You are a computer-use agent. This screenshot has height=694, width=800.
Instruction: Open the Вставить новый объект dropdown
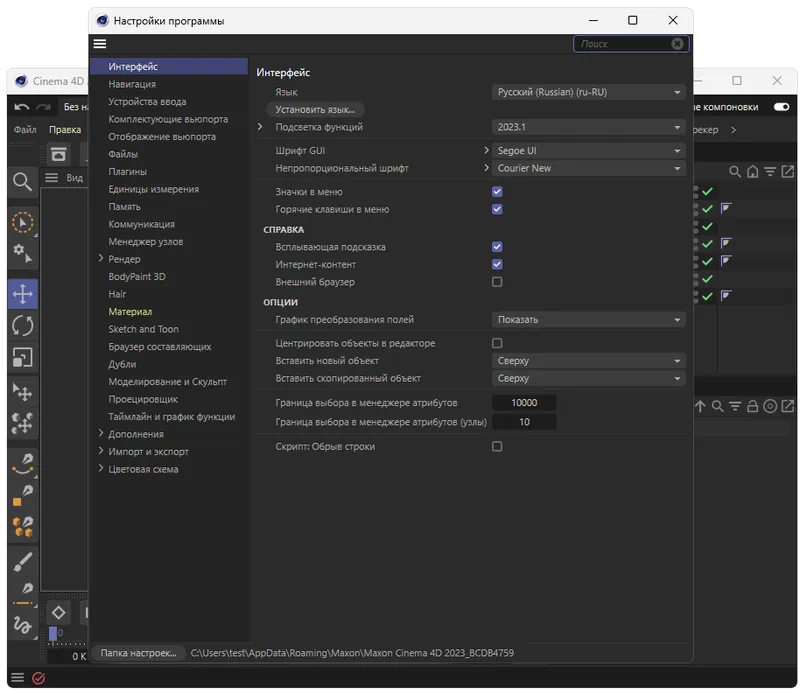pyautogui.click(x=589, y=361)
